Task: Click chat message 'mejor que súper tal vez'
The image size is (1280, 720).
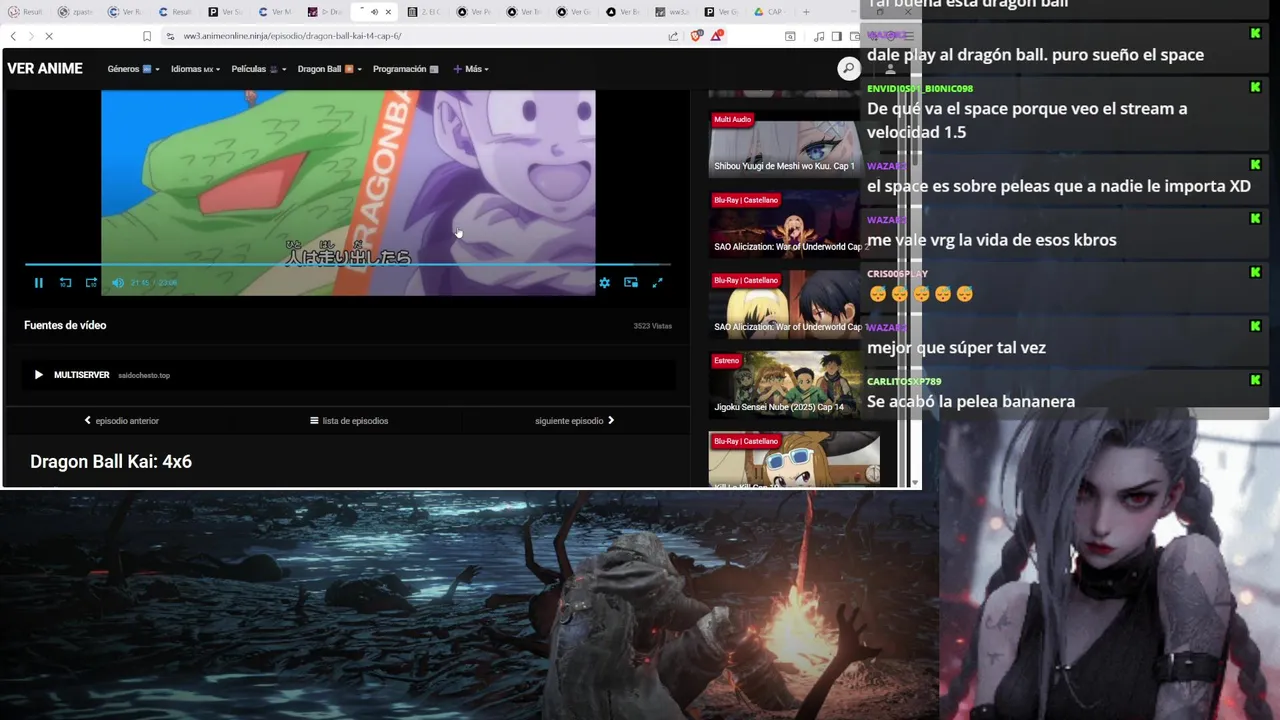Action: pos(956,348)
